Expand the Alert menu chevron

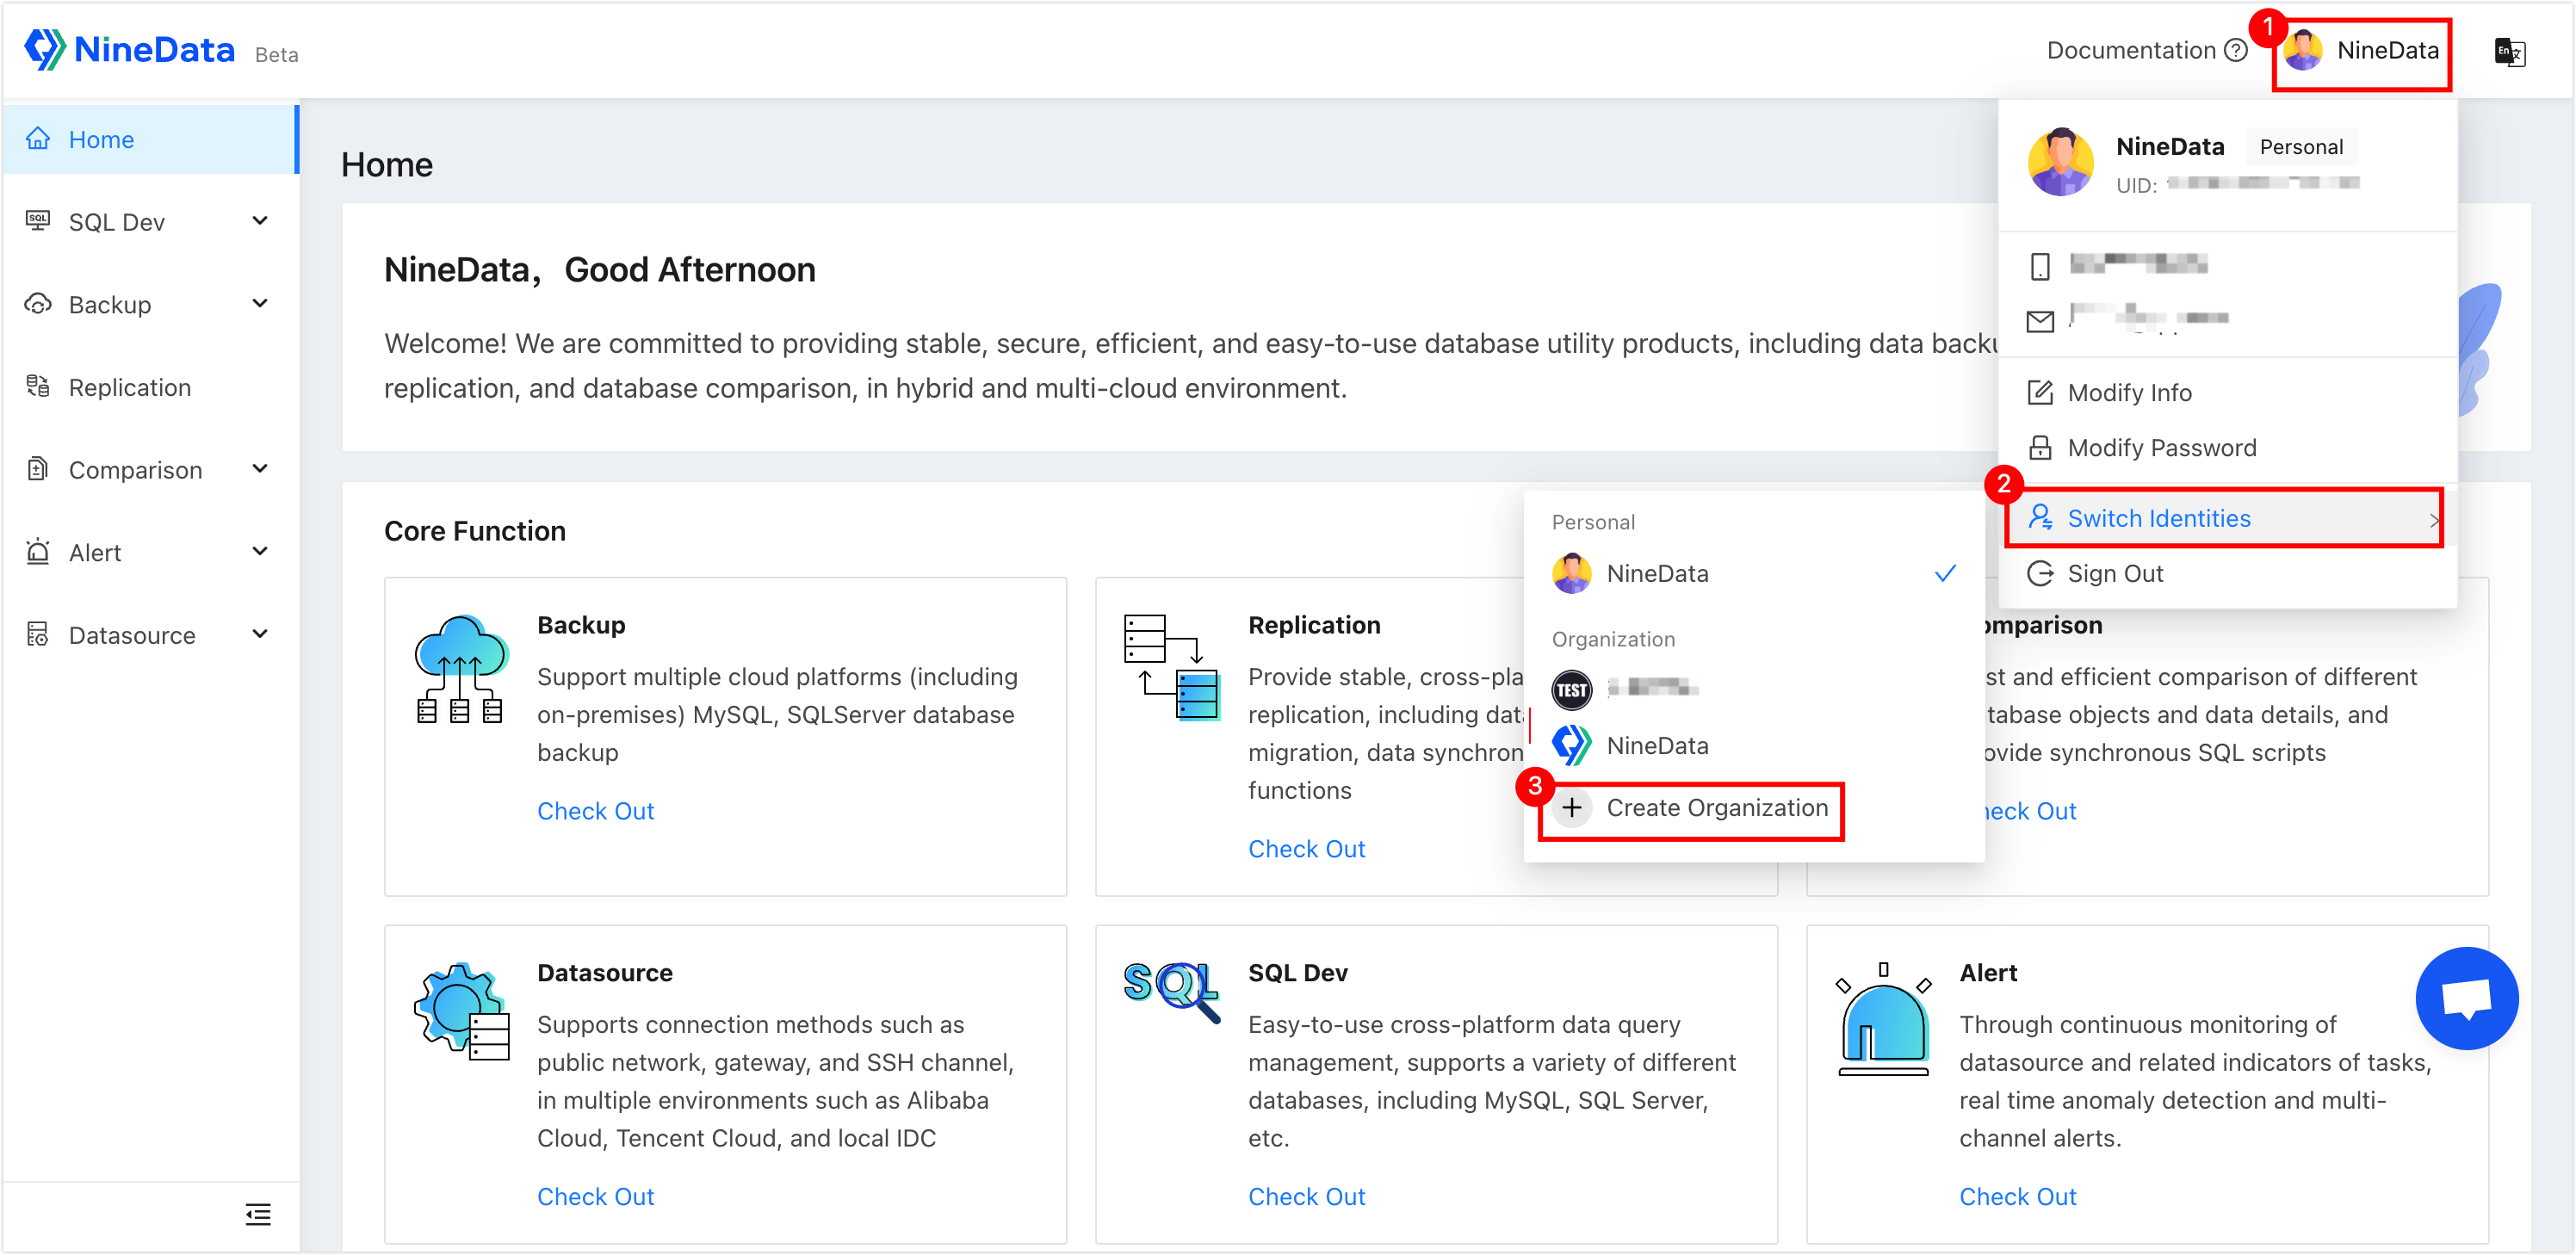point(260,552)
